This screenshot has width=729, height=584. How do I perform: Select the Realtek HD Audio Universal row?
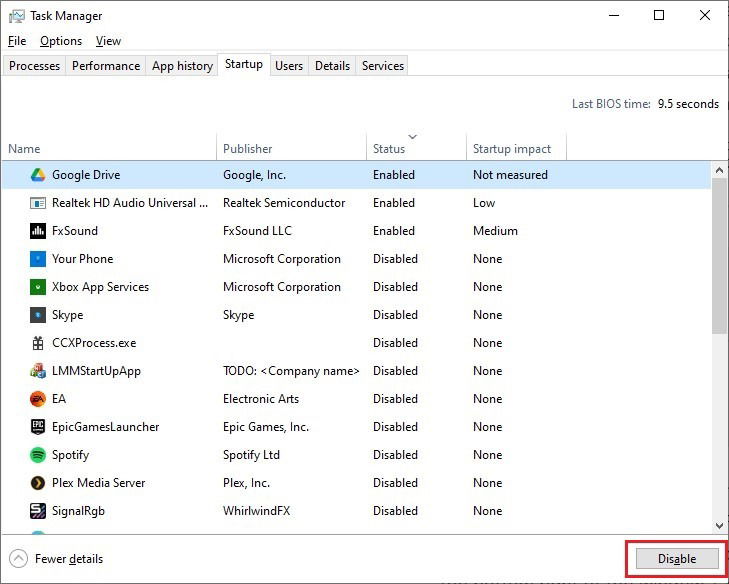(356, 203)
